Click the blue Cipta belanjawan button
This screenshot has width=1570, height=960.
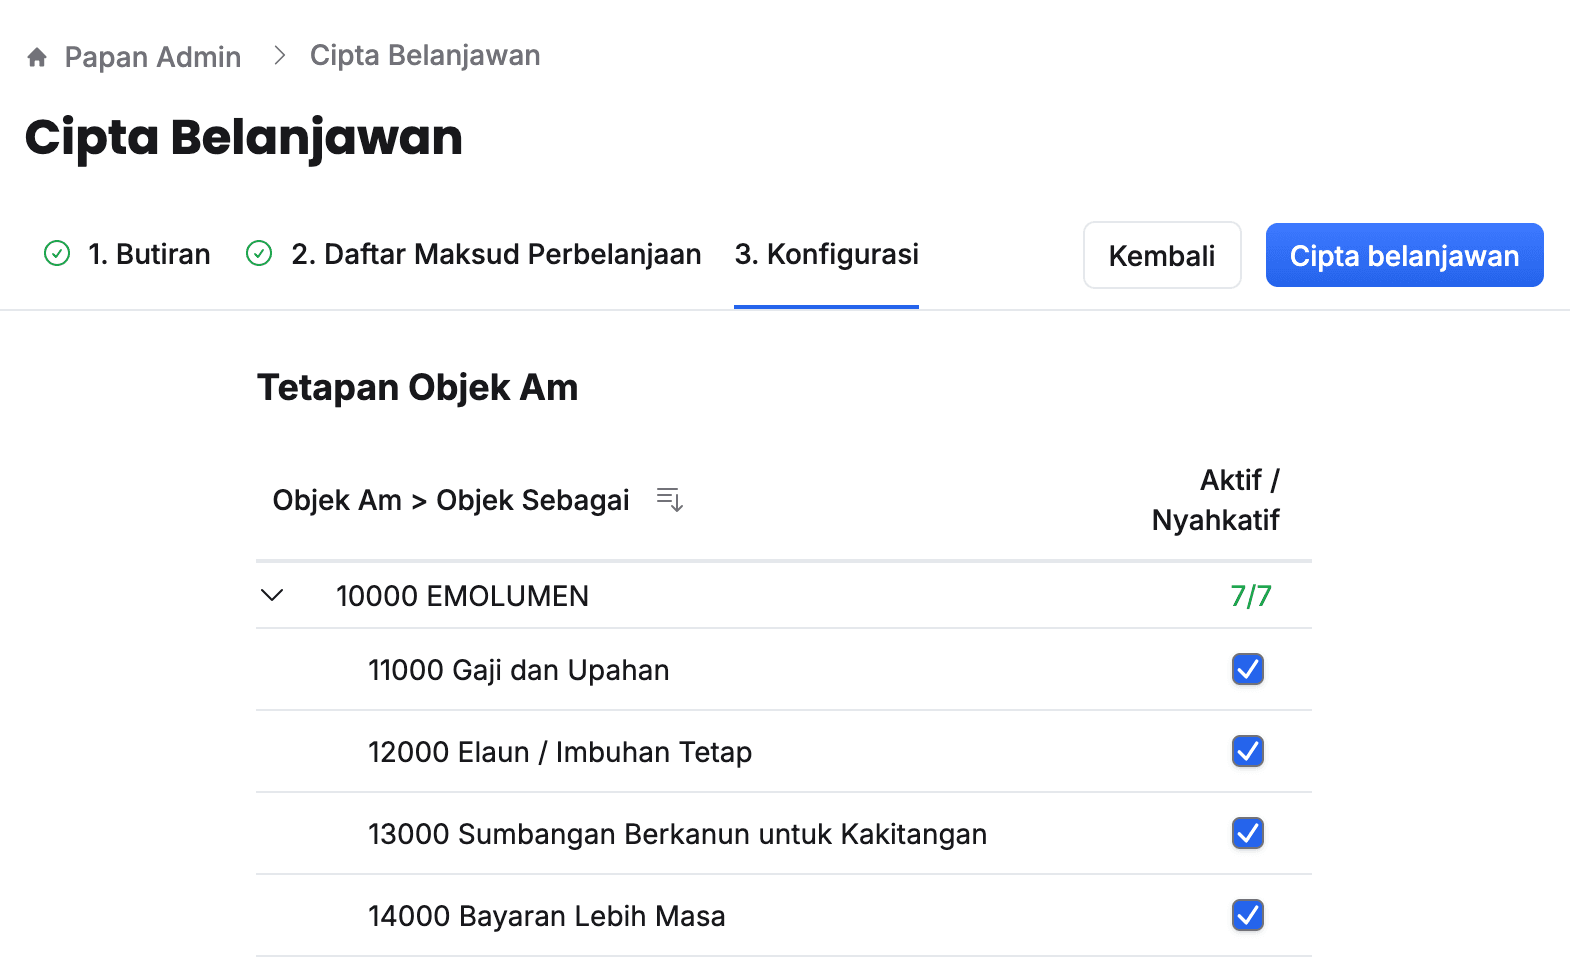(x=1404, y=256)
